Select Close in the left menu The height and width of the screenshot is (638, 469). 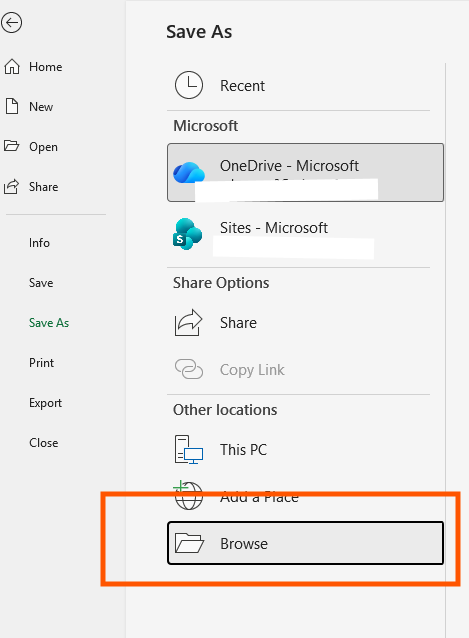(x=44, y=443)
